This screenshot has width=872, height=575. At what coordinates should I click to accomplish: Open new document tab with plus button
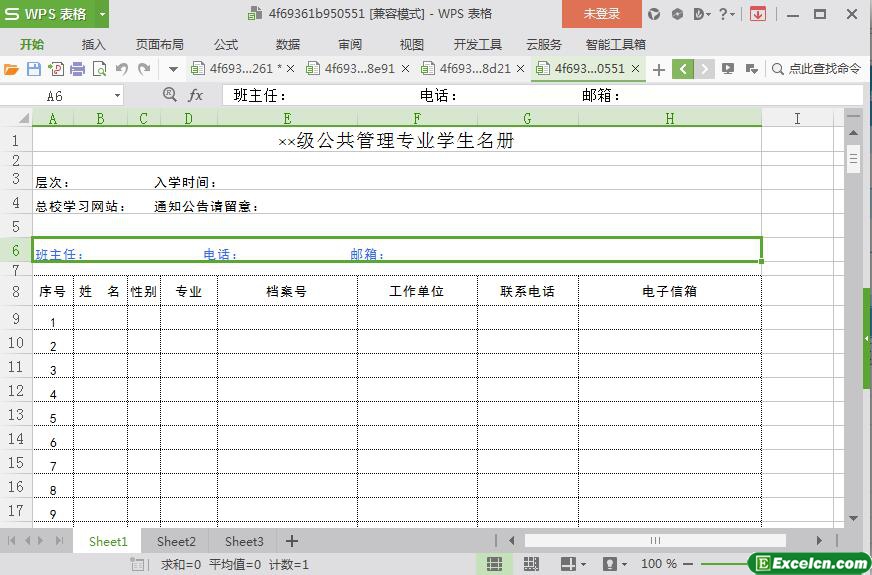(x=658, y=69)
